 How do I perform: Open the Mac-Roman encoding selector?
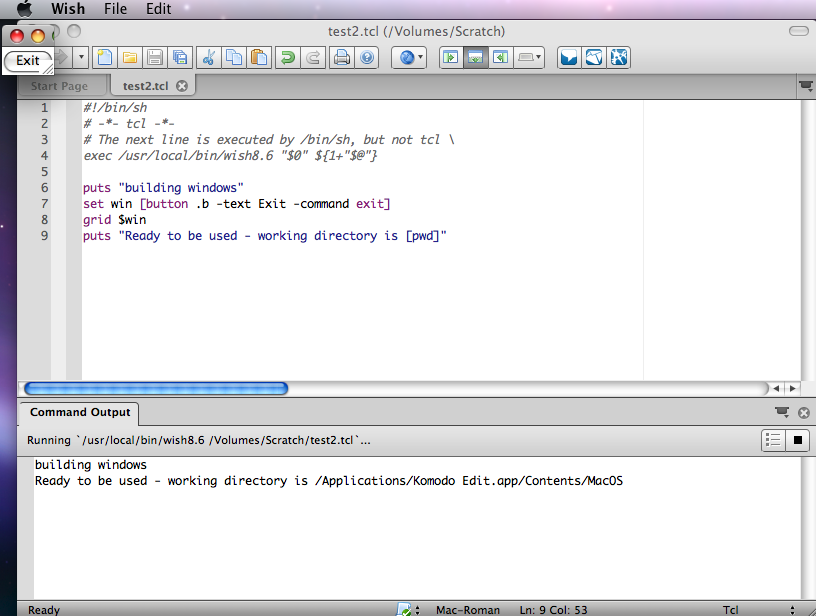click(x=468, y=610)
